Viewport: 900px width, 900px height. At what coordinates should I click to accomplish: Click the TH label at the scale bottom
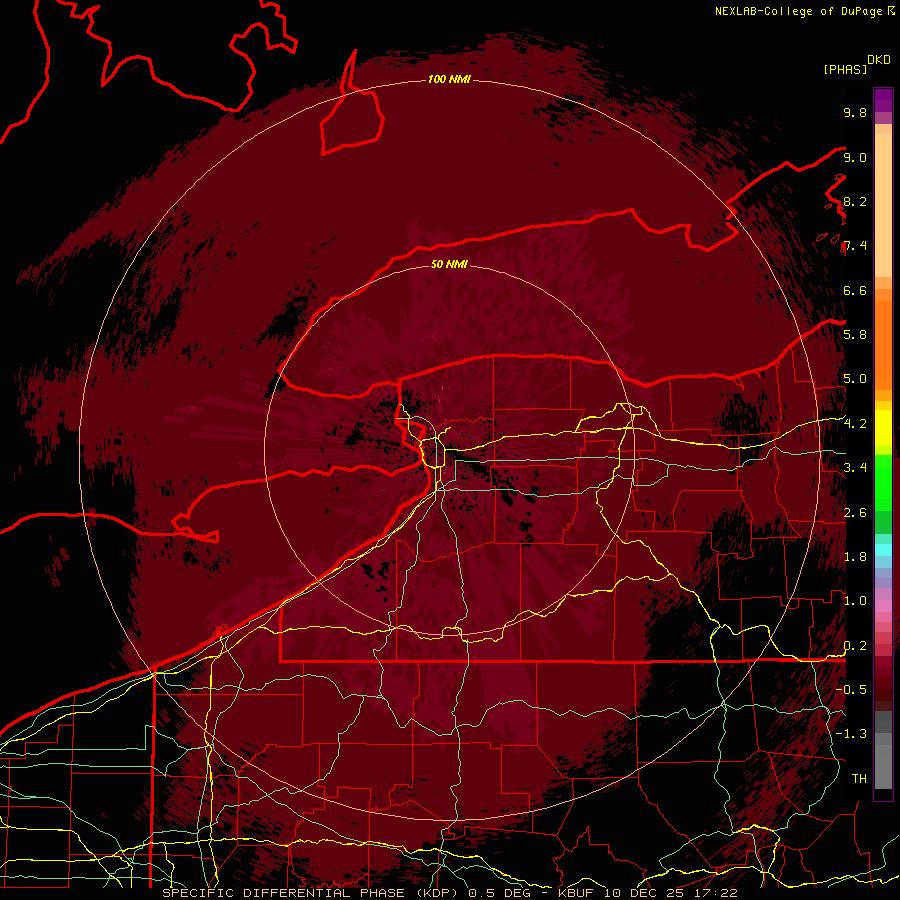[x=859, y=778]
